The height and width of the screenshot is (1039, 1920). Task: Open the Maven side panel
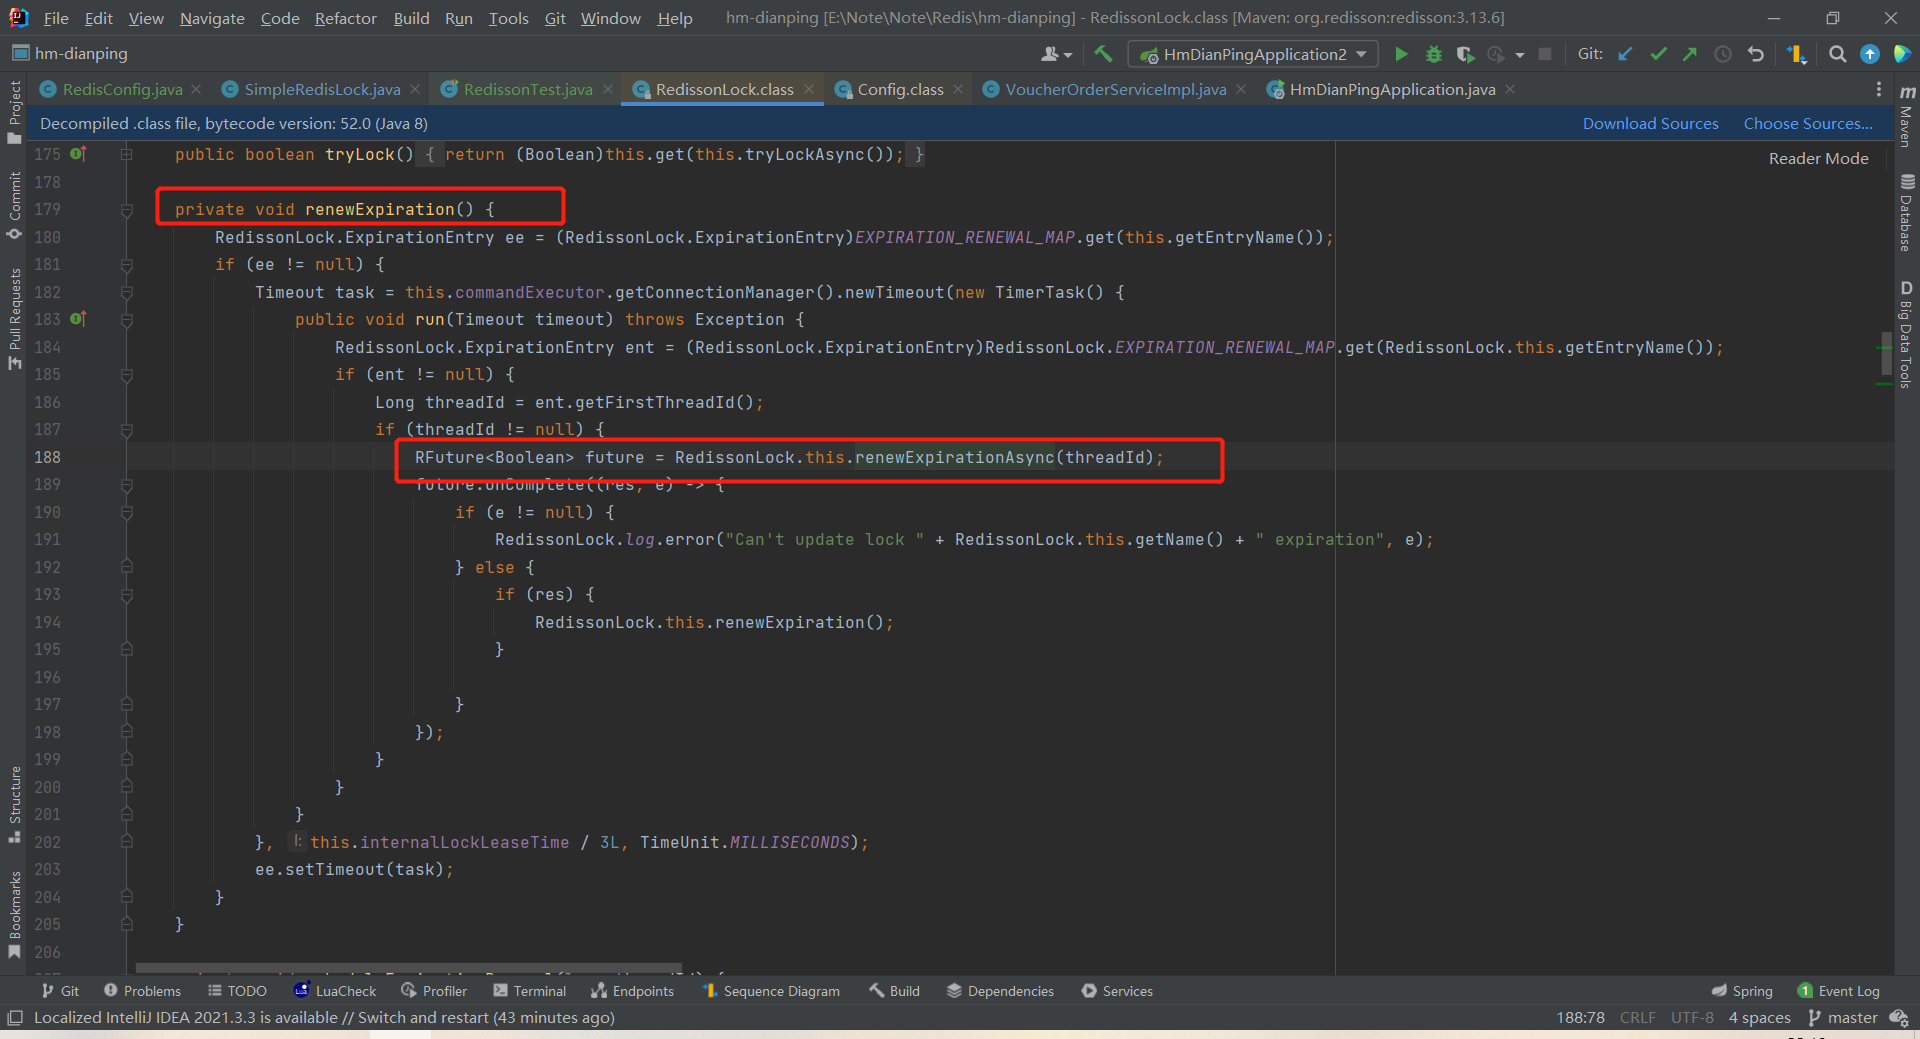[1907, 117]
